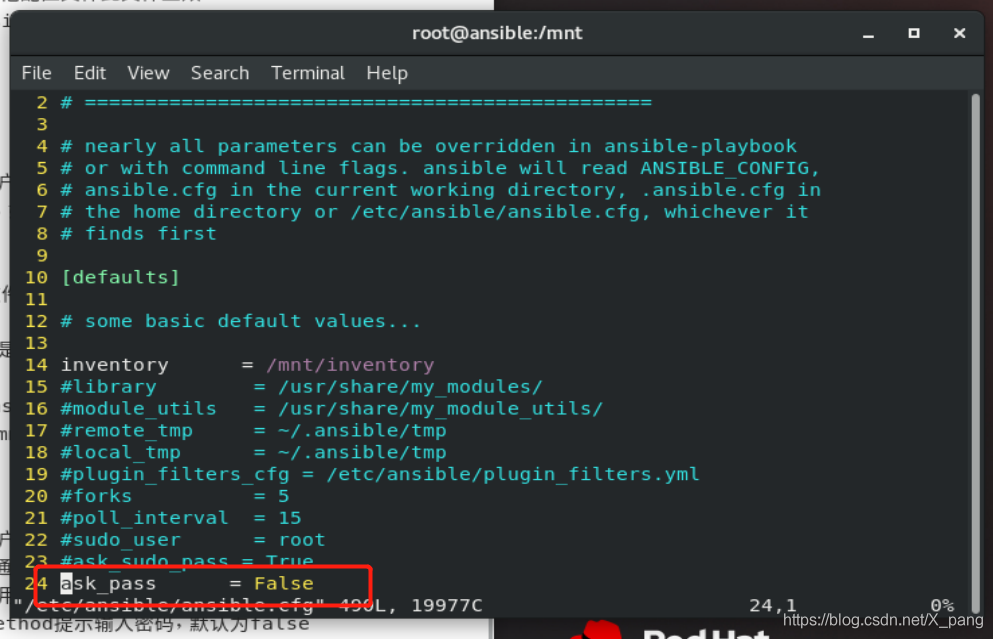This screenshot has width=993, height=639.
Task: Click the cursor position indicator 24,1
Action: click(773, 605)
